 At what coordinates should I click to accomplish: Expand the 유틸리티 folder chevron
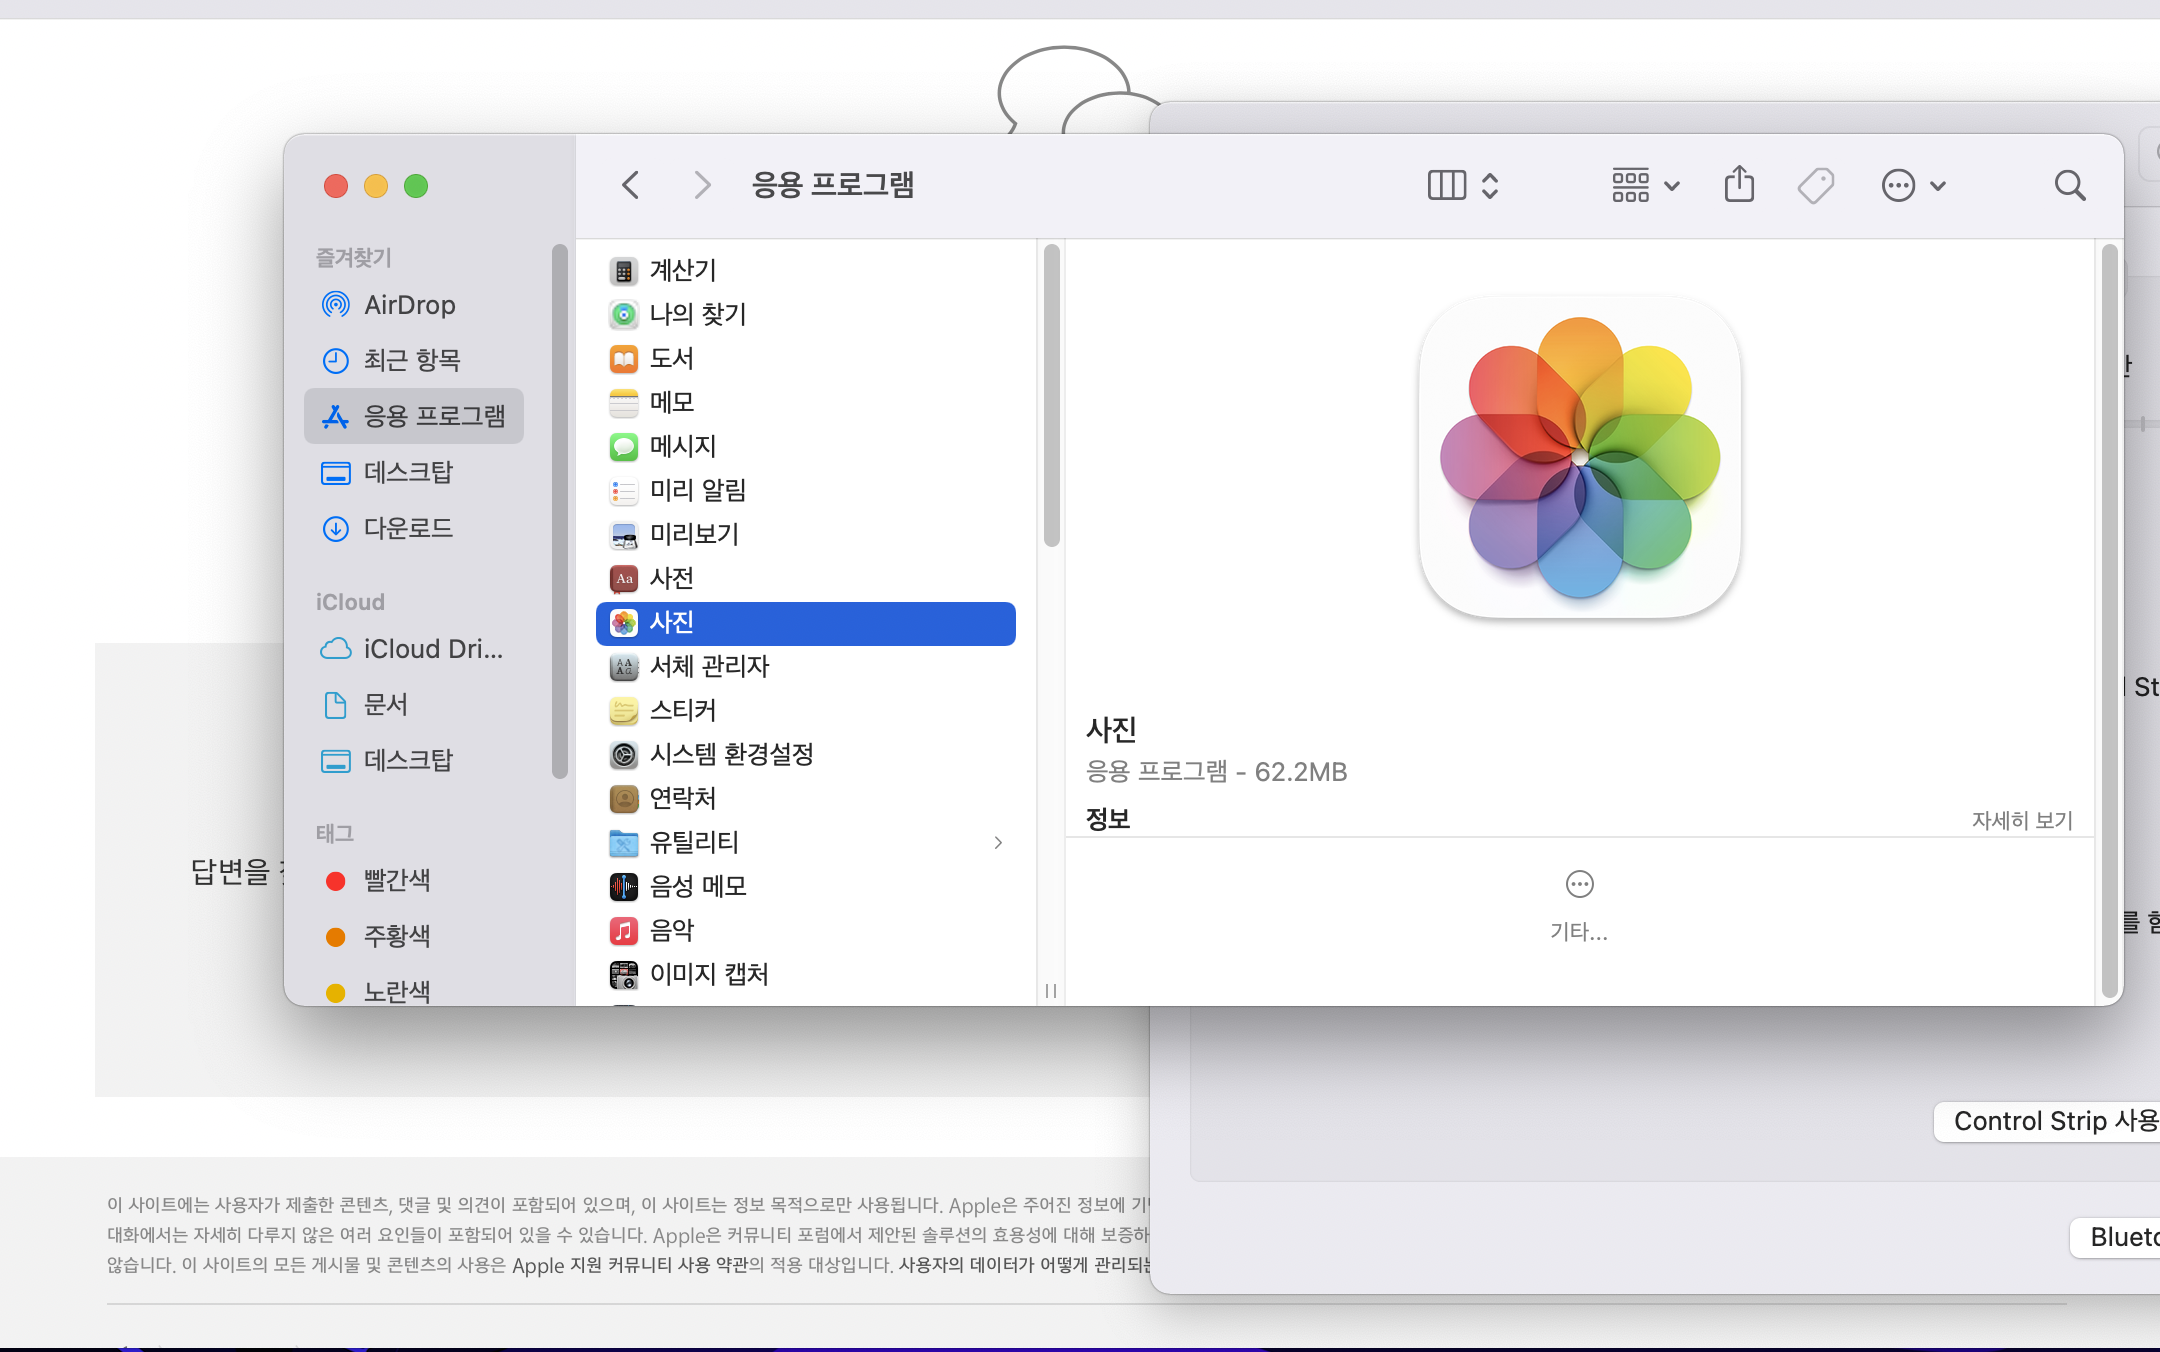tap(998, 843)
